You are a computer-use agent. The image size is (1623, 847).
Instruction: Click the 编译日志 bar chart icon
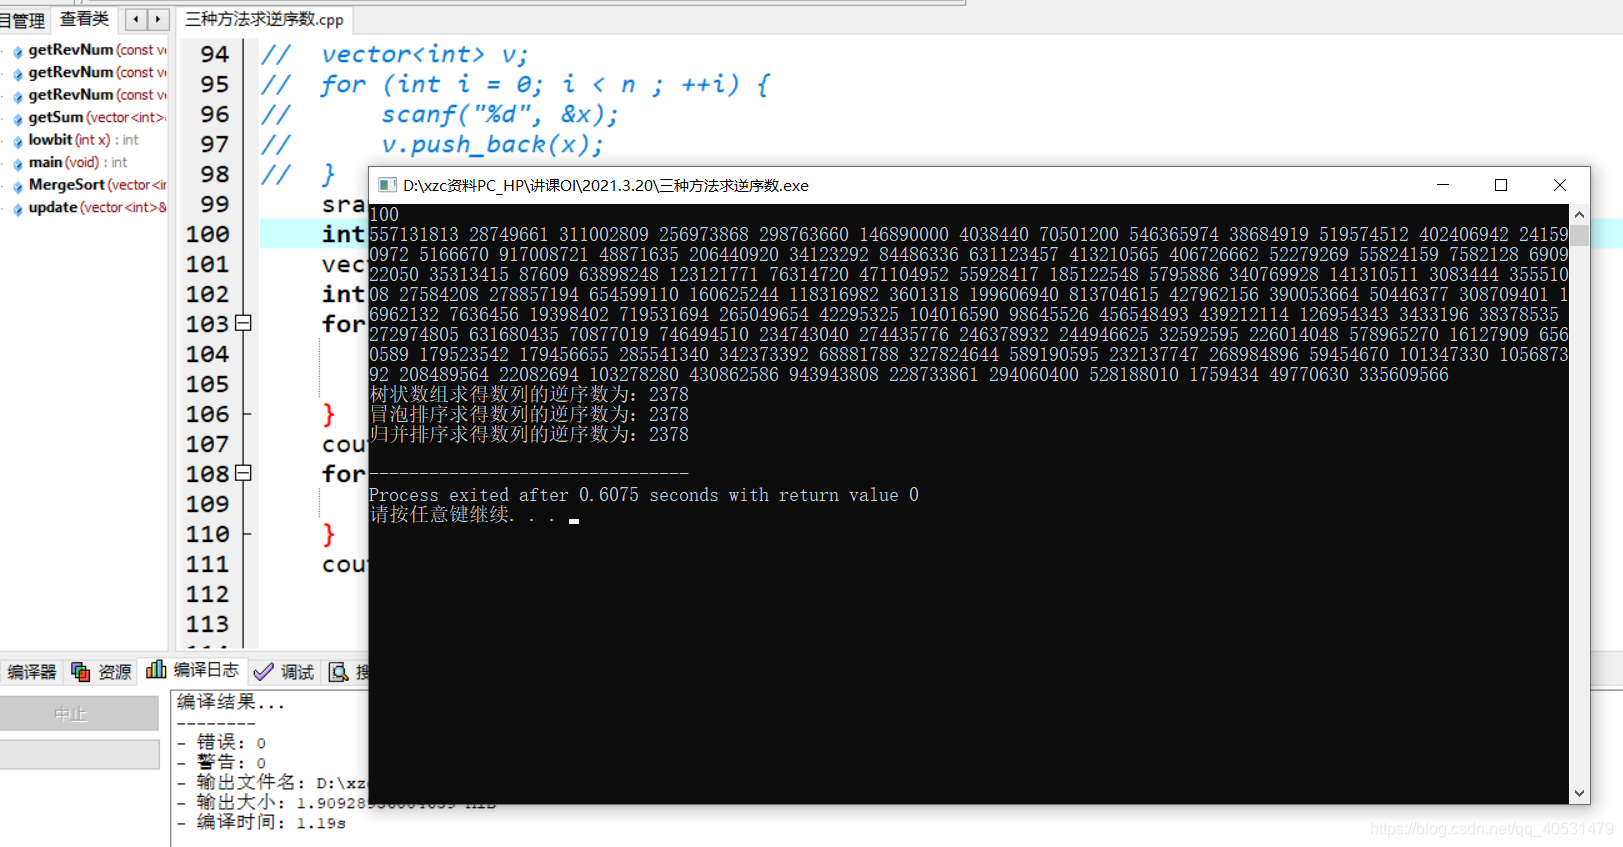tap(156, 669)
